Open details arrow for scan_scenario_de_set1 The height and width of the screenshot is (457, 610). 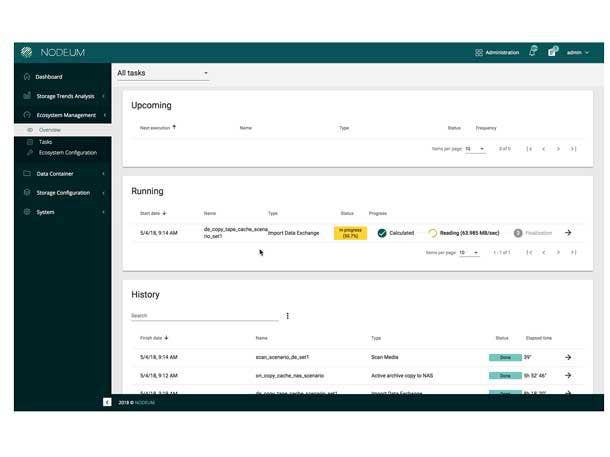tap(568, 357)
